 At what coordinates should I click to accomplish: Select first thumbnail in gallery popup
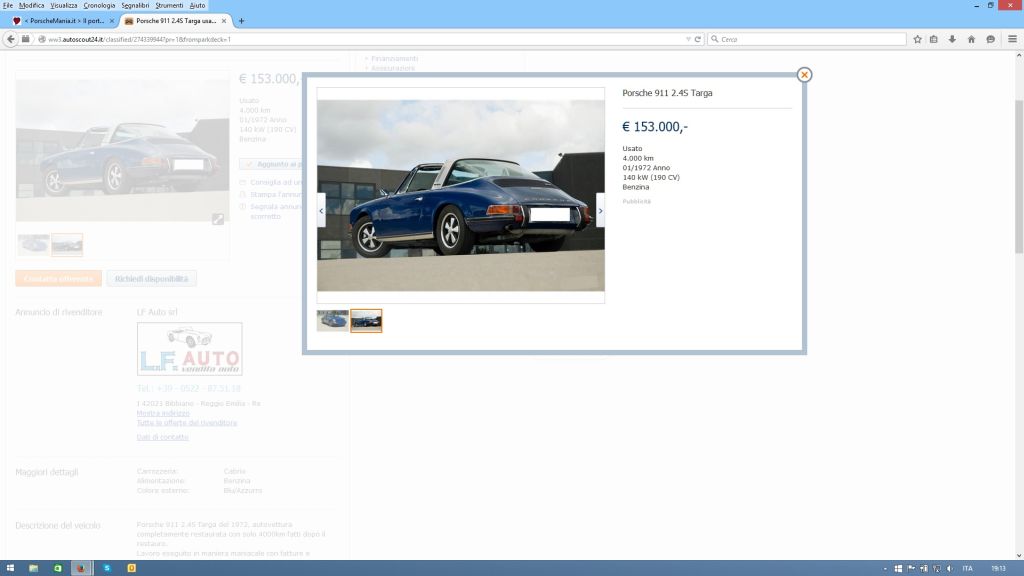333,321
